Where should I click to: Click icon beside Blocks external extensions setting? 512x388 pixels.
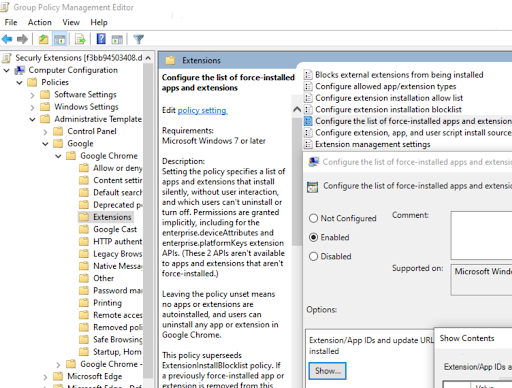pos(308,75)
